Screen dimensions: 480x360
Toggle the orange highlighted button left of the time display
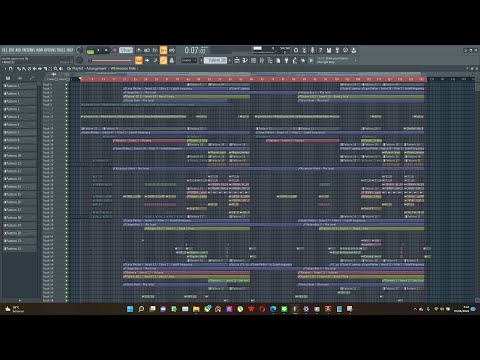click(x=163, y=50)
